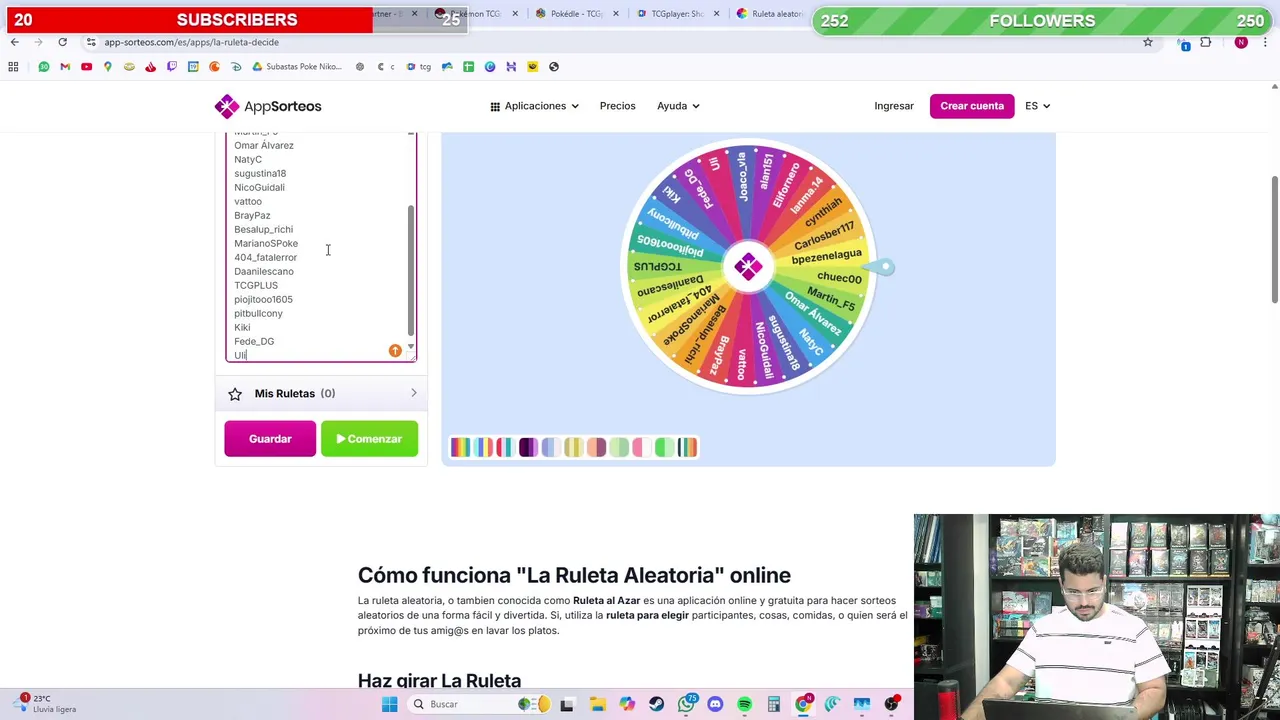Switch to the Ruleta aleatoria browser tab
The width and height of the screenshot is (1280, 720).
(x=770, y=14)
